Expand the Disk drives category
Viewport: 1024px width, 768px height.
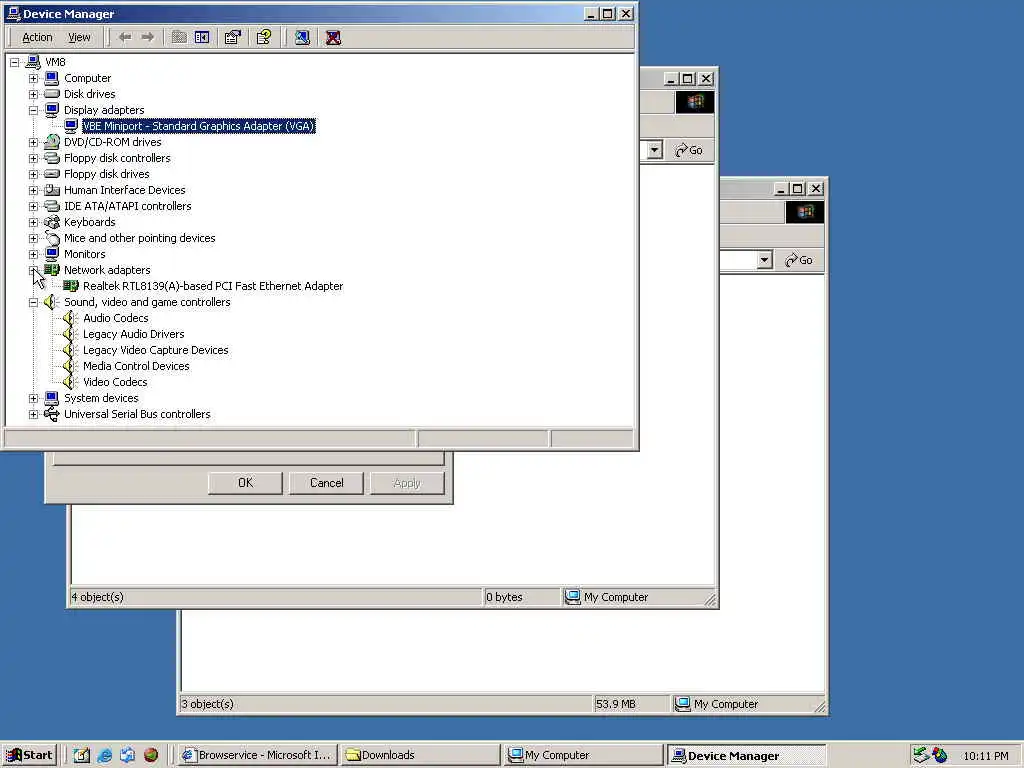(33, 94)
